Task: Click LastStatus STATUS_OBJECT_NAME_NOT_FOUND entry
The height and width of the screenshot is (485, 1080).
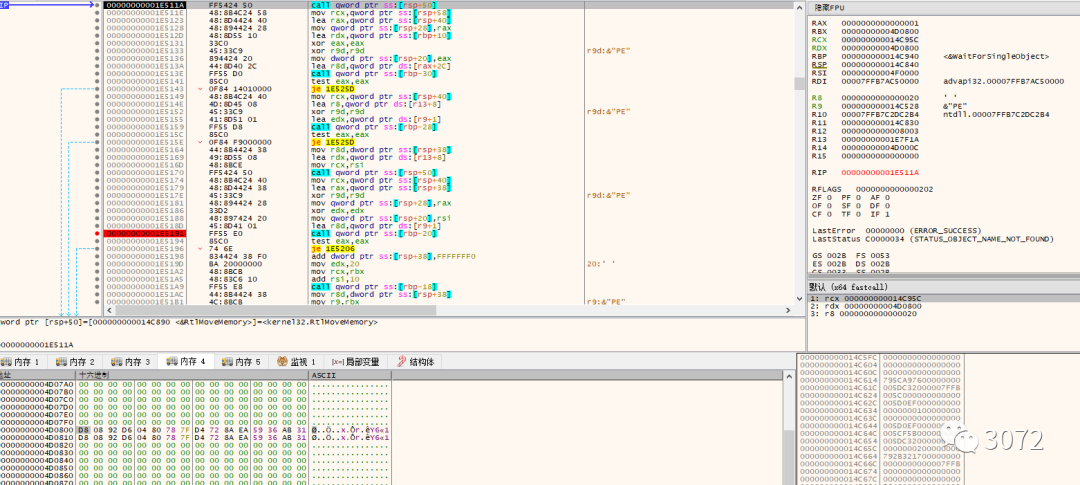Action: [x=932, y=239]
